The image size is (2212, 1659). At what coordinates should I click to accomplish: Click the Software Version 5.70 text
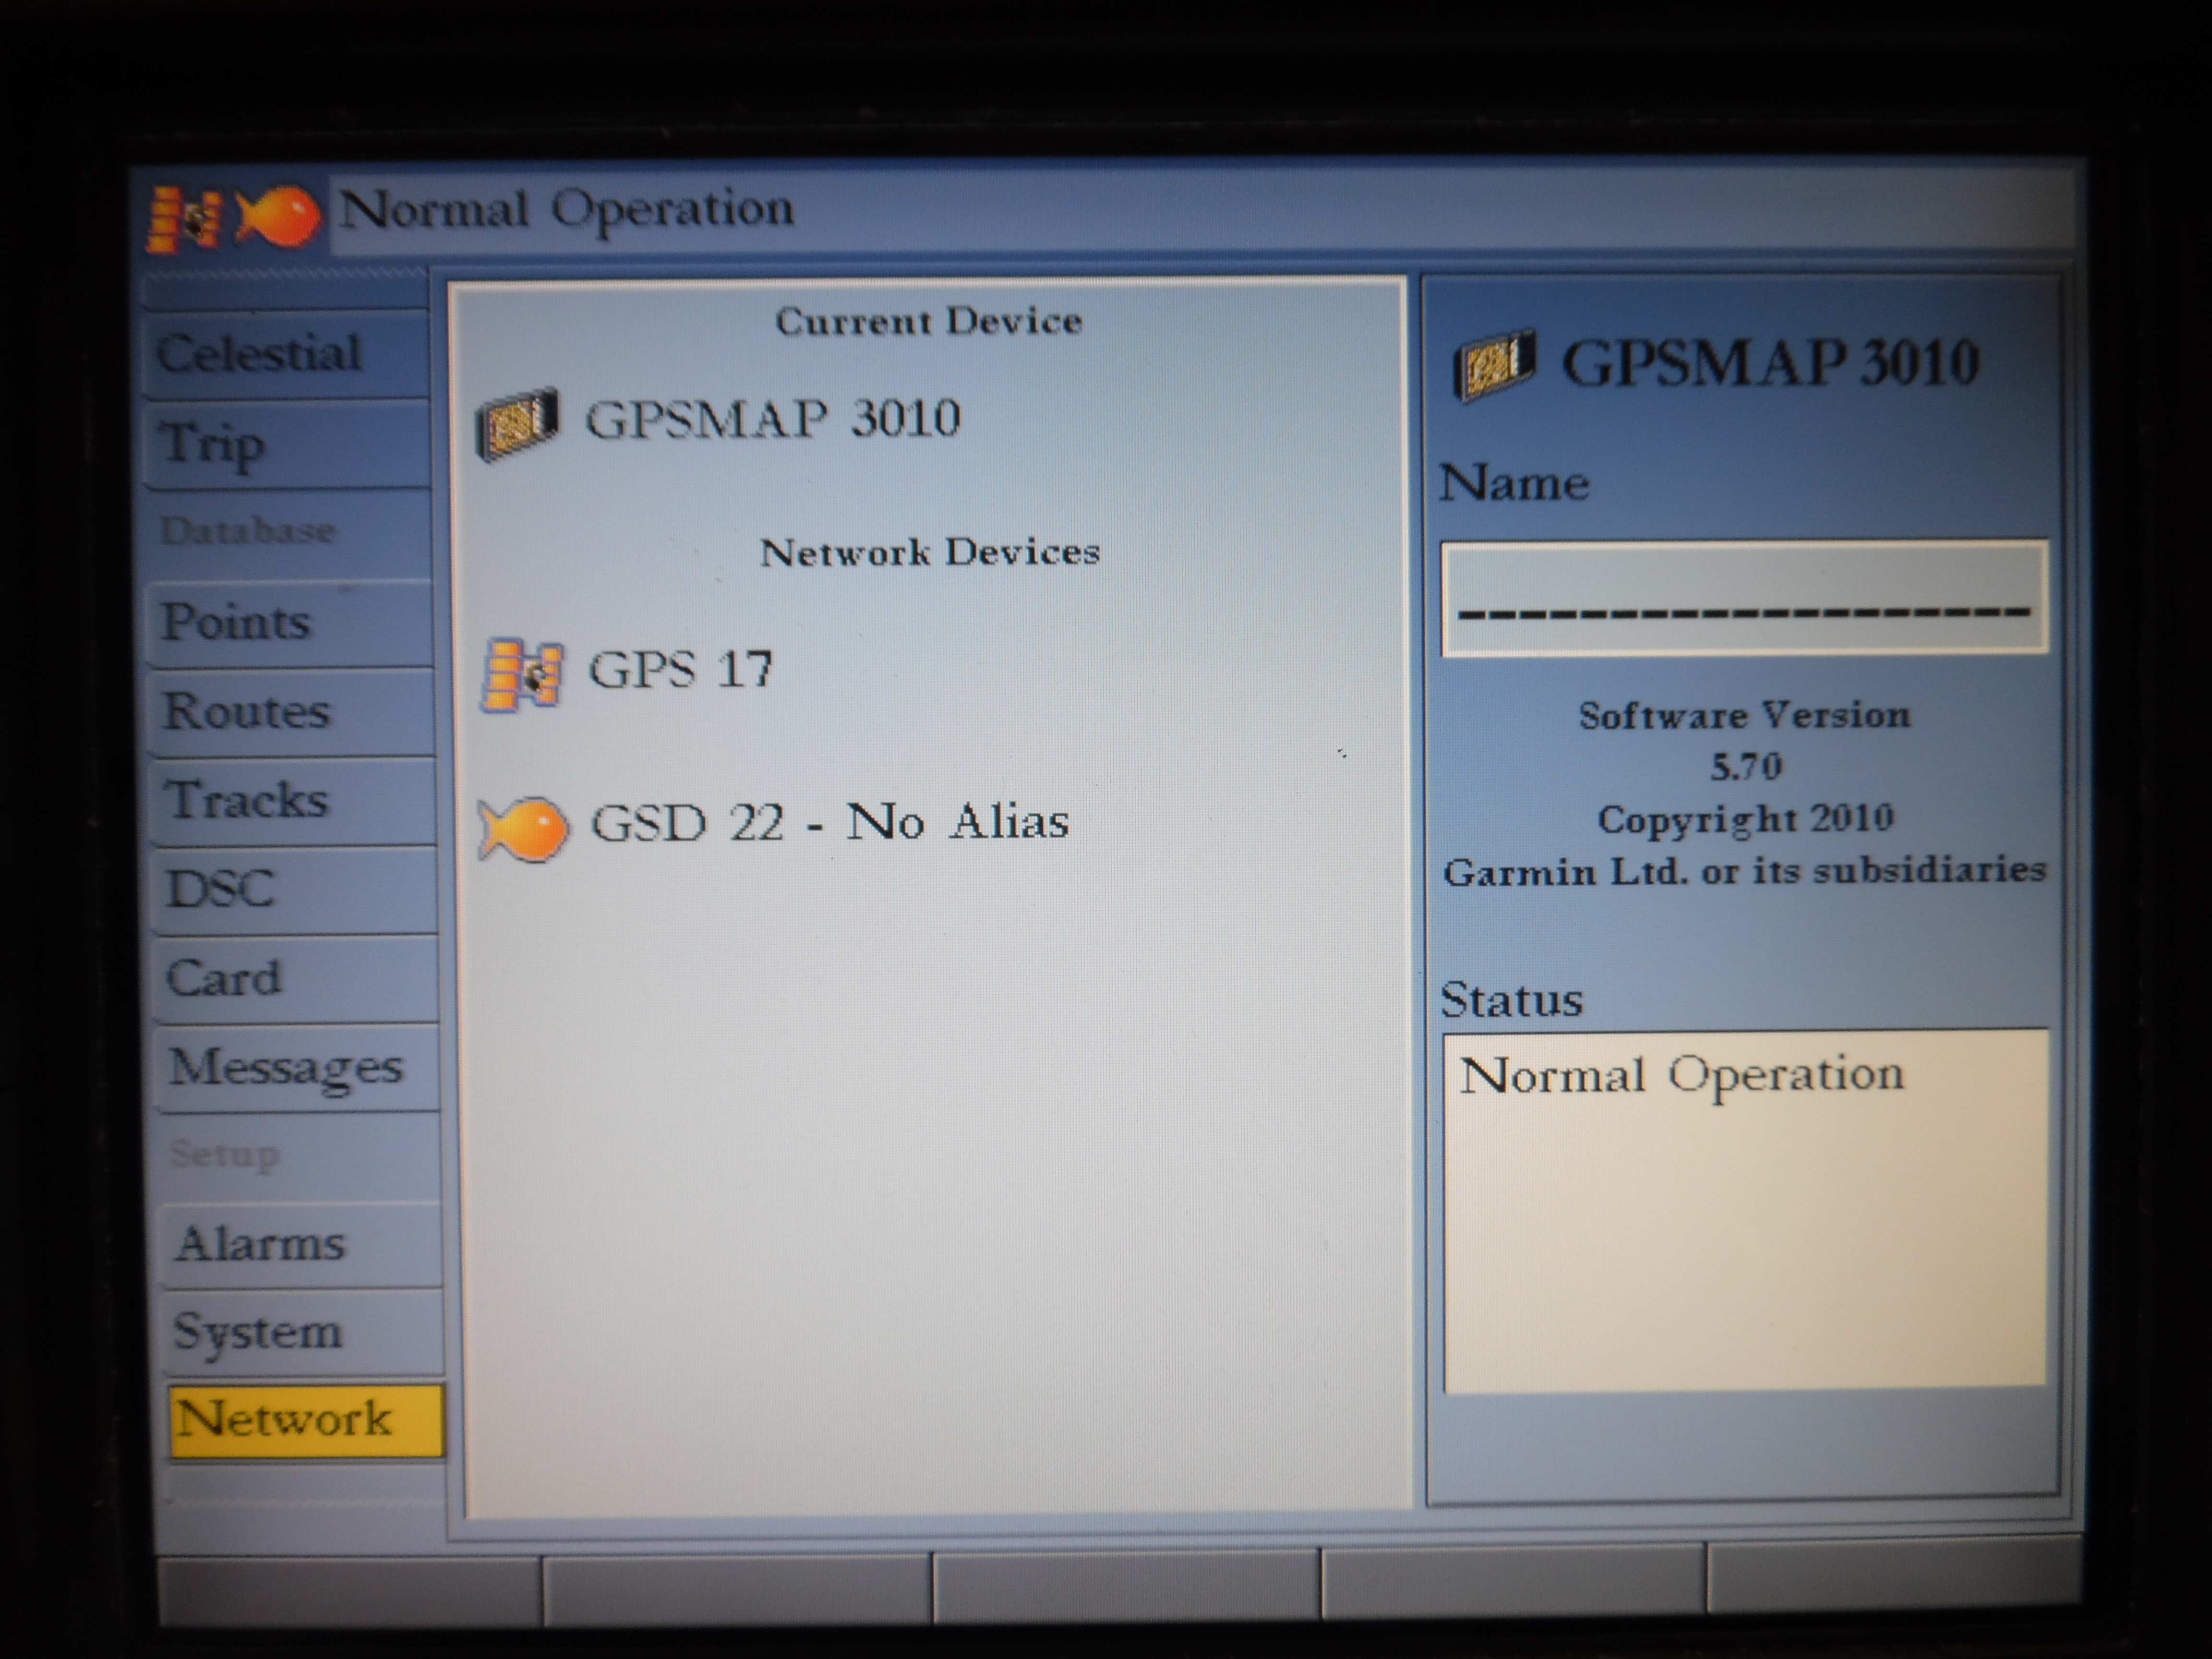click(1745, 741)
